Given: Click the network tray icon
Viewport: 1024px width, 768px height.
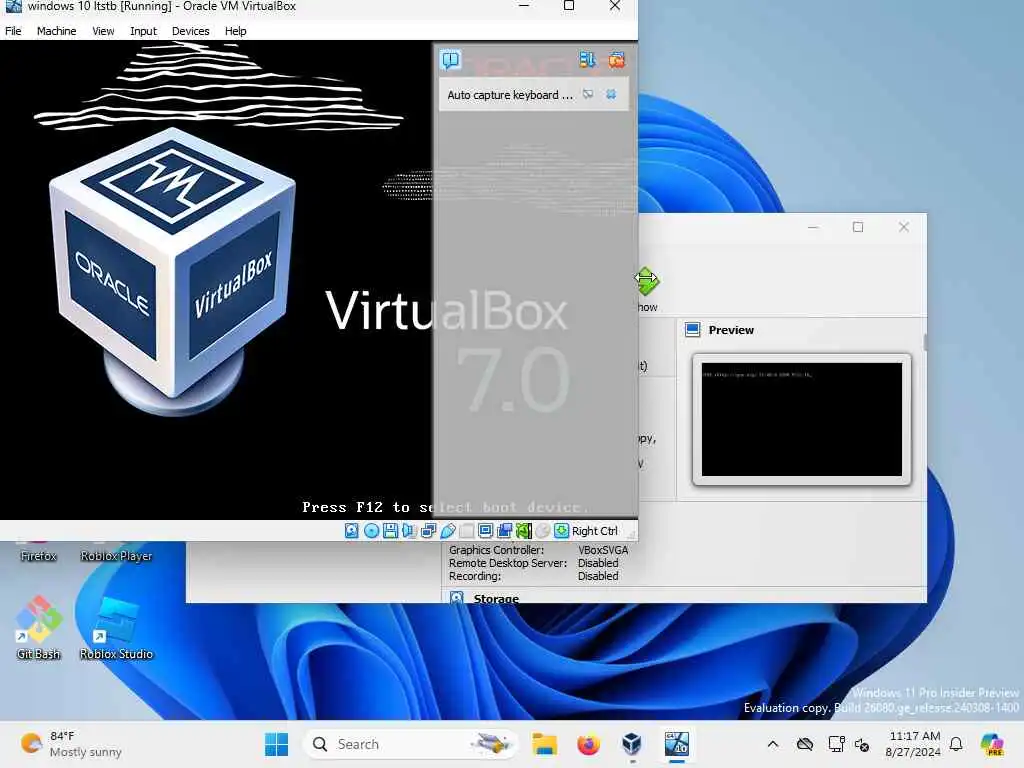Looking at the screenshot, I should point(836,744).
